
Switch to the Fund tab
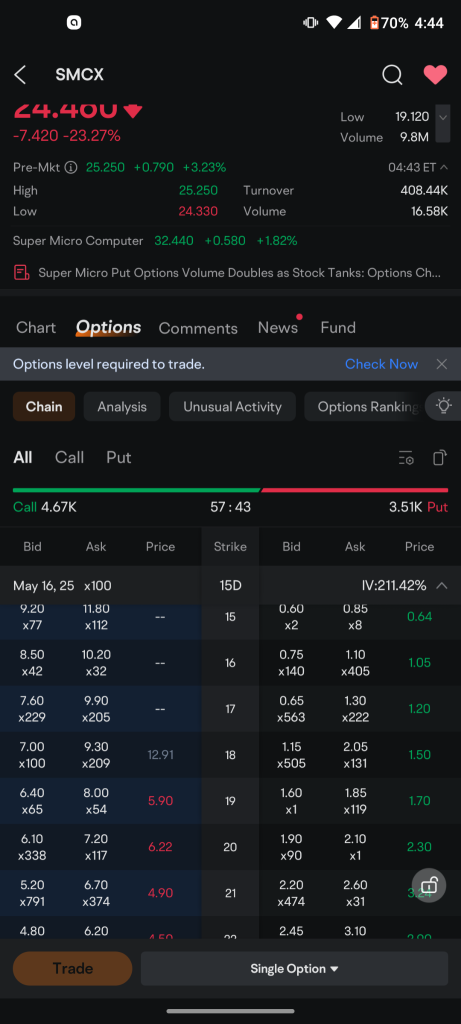click(338, 327)
